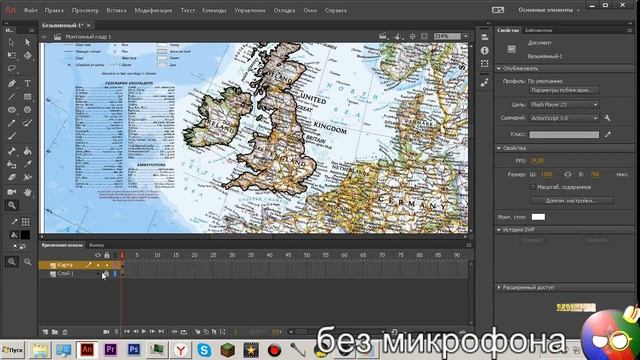640x360 pixels.
Task: Open the stage zoom percentage dropdown
Action: coord(466,36)
